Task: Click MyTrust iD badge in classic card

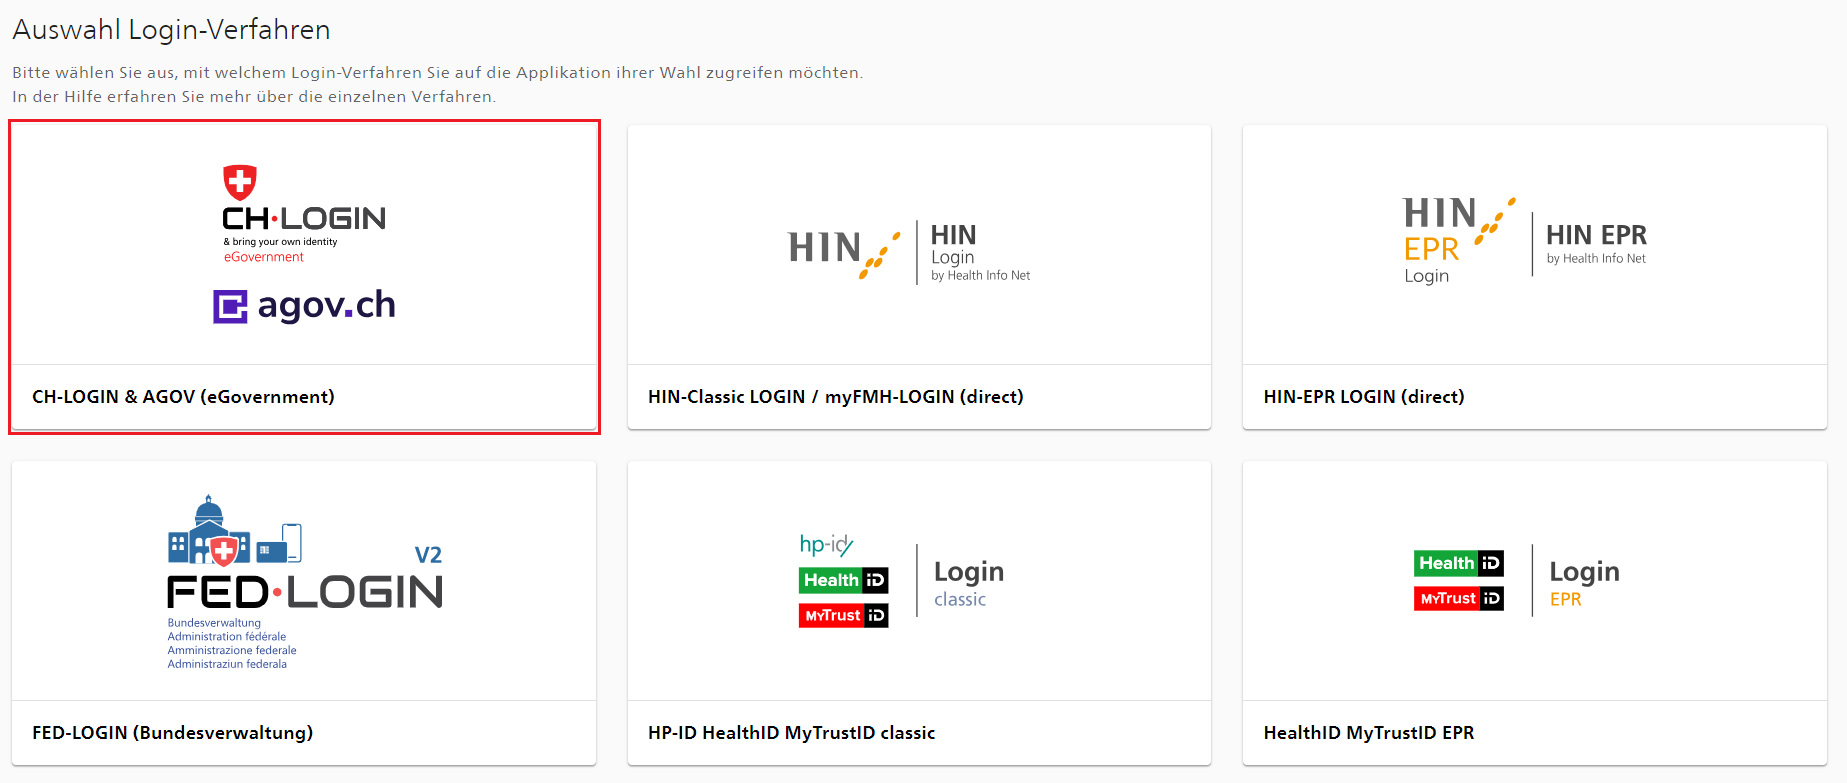Action: [x=844, y=615]
